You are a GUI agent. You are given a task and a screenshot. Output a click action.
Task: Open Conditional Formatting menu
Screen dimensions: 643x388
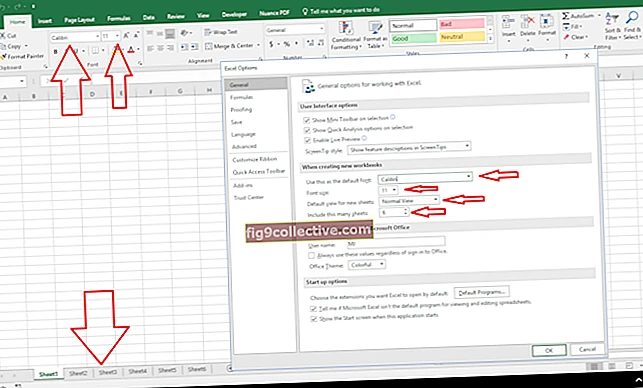(x=346, y=36)
